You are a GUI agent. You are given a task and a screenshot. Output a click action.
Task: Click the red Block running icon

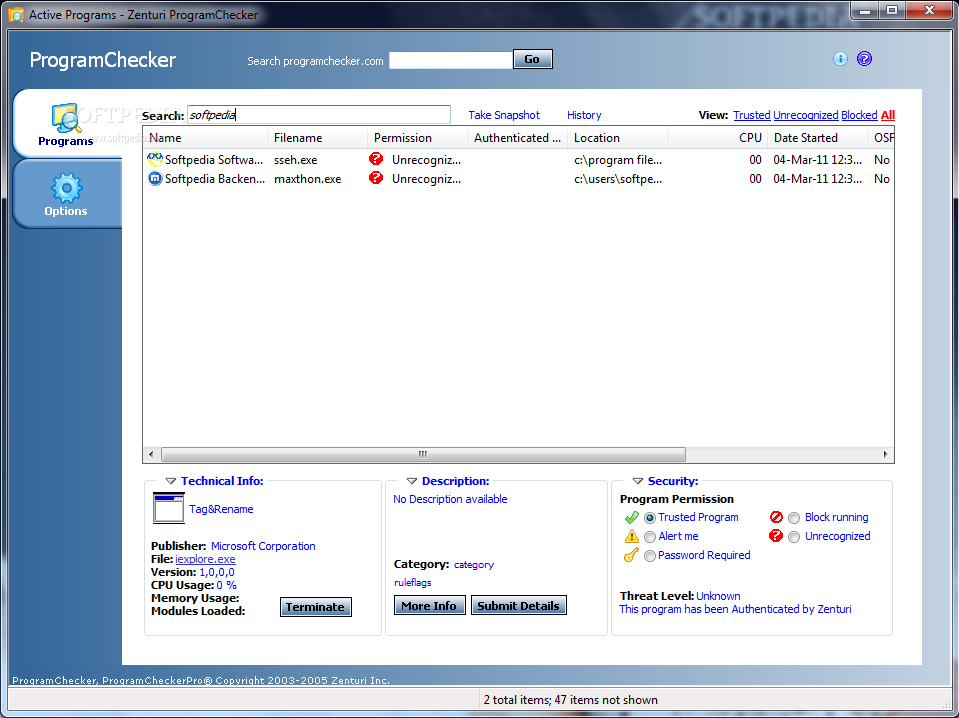click(x=776, y=517)
